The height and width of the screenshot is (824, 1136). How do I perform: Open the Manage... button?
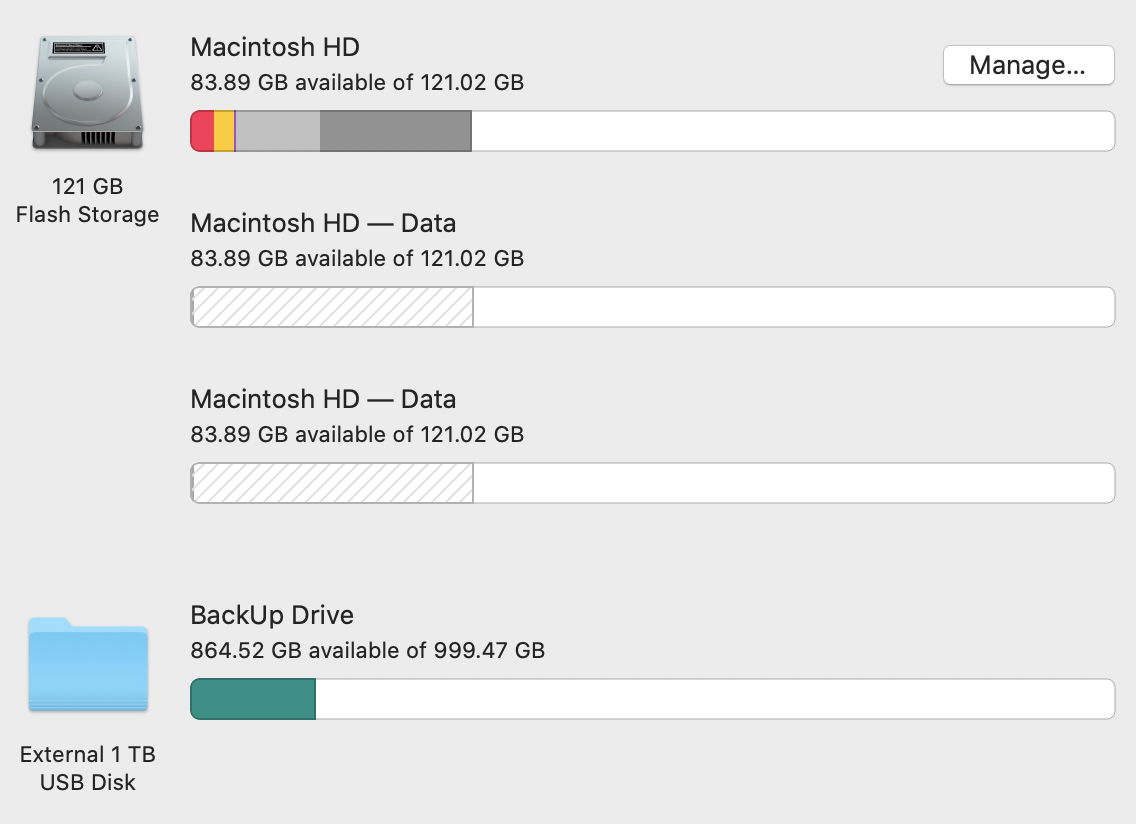point(1028,66)
